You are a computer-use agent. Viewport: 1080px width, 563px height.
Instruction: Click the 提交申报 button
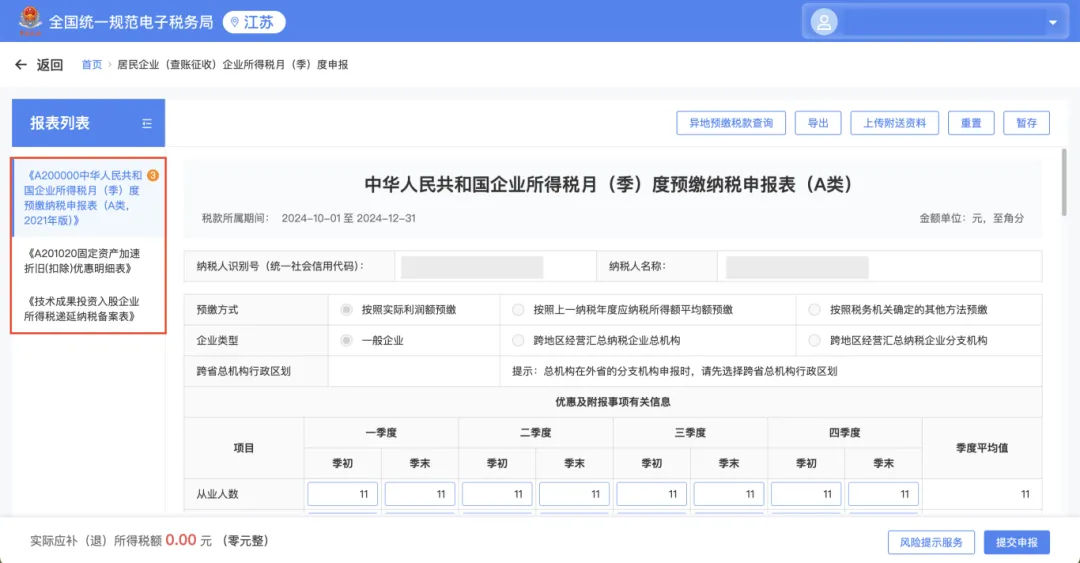pos(1016,542)
